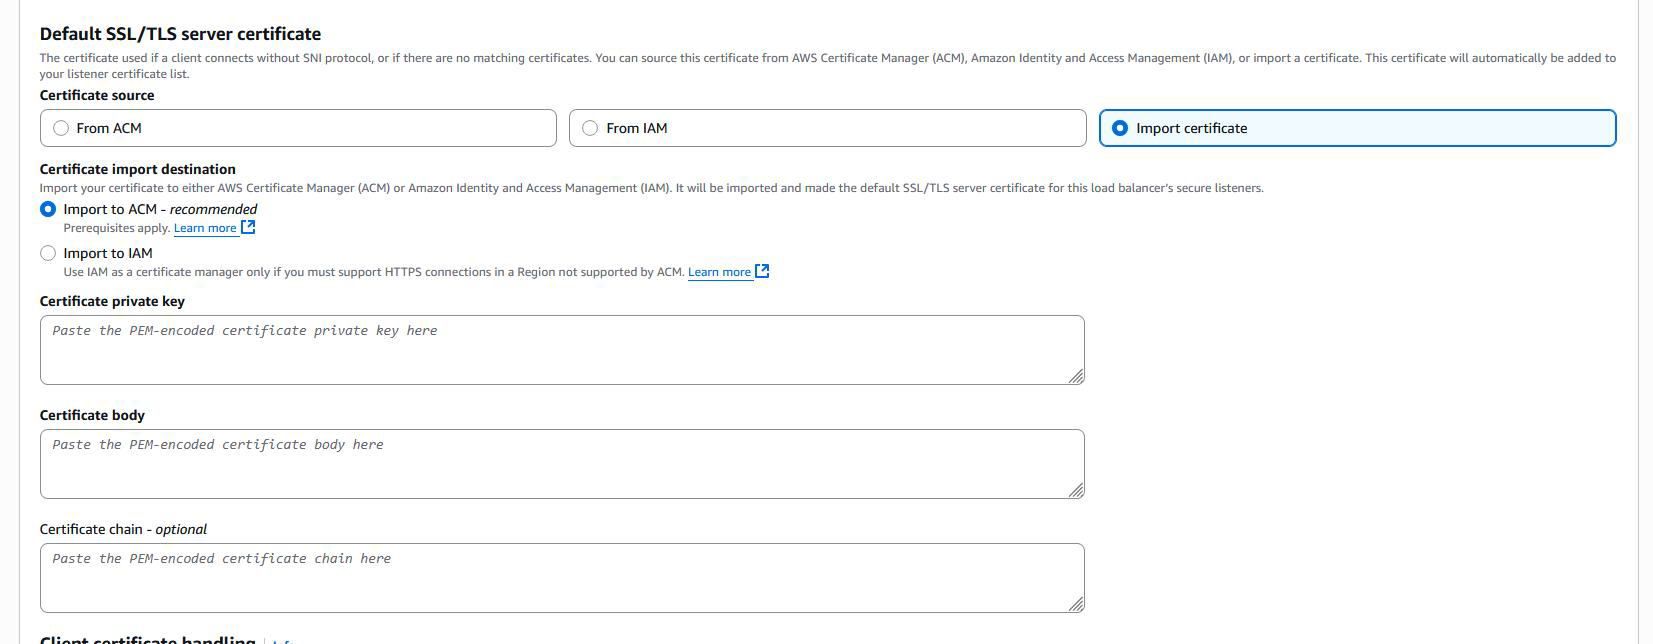
Task: Click the Default SSL/TLS server certificate heading
Action: click(x=180, y=34)
